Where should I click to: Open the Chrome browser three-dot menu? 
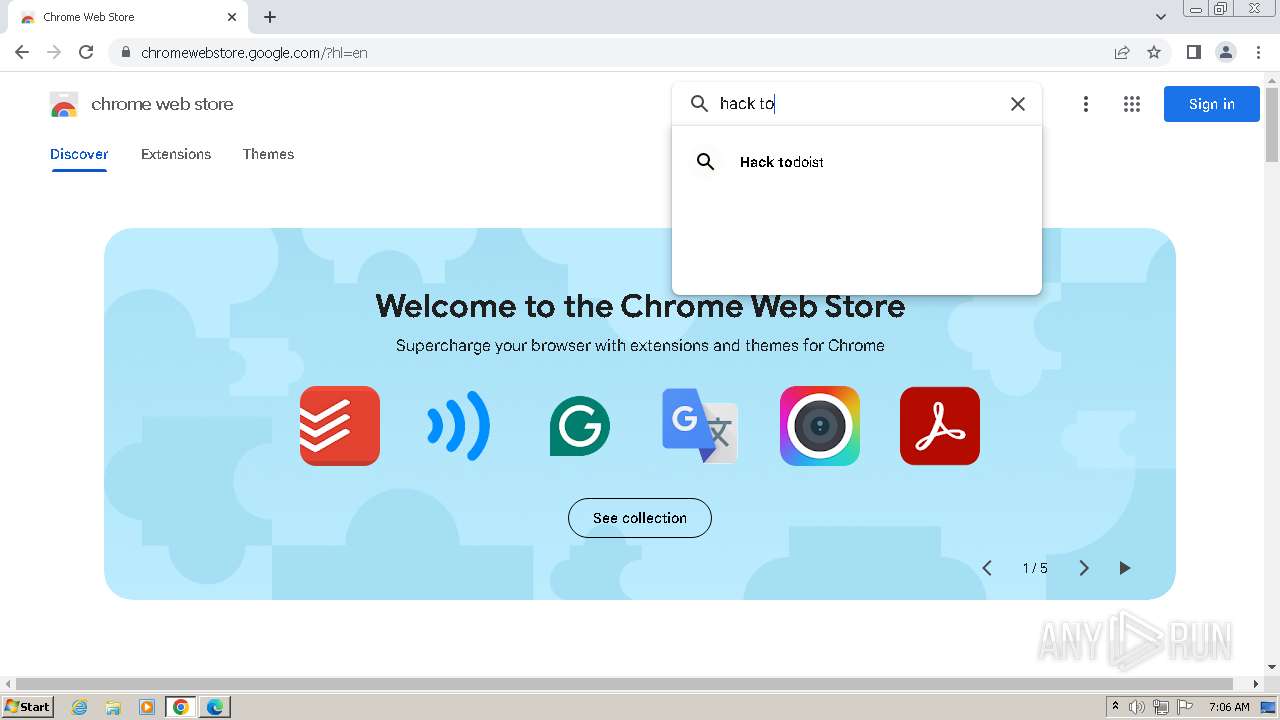[1259, 52]
